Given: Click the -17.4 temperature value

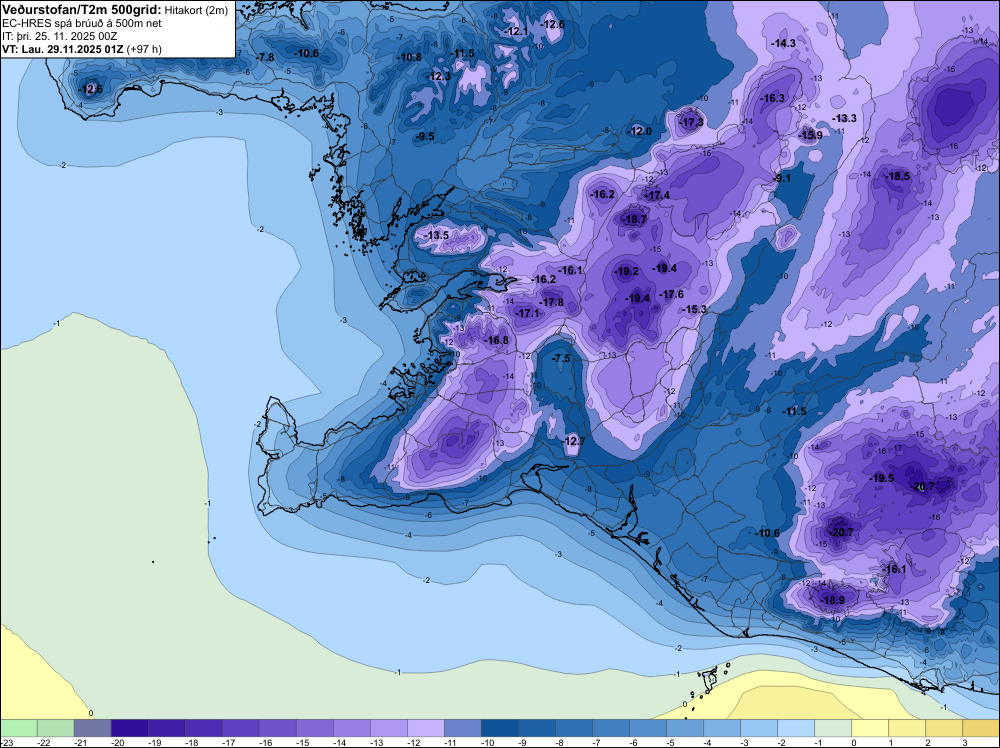Looking at the screenshot, I should pos(657,195).
